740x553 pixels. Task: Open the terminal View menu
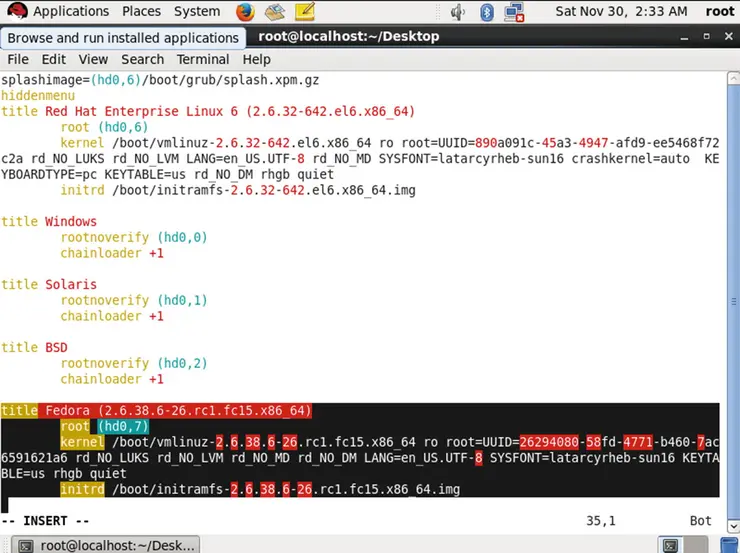coord(93,59)
